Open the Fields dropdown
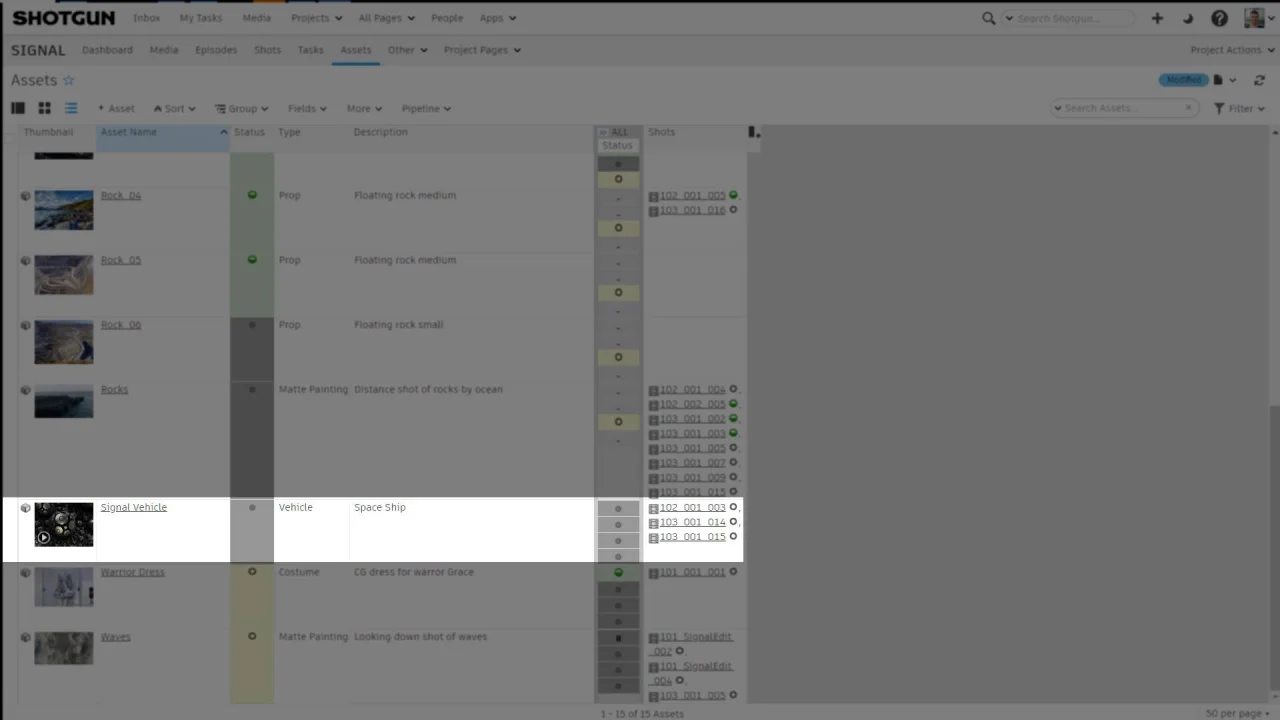Screen dimensions: 1280x720 [307, 108]
